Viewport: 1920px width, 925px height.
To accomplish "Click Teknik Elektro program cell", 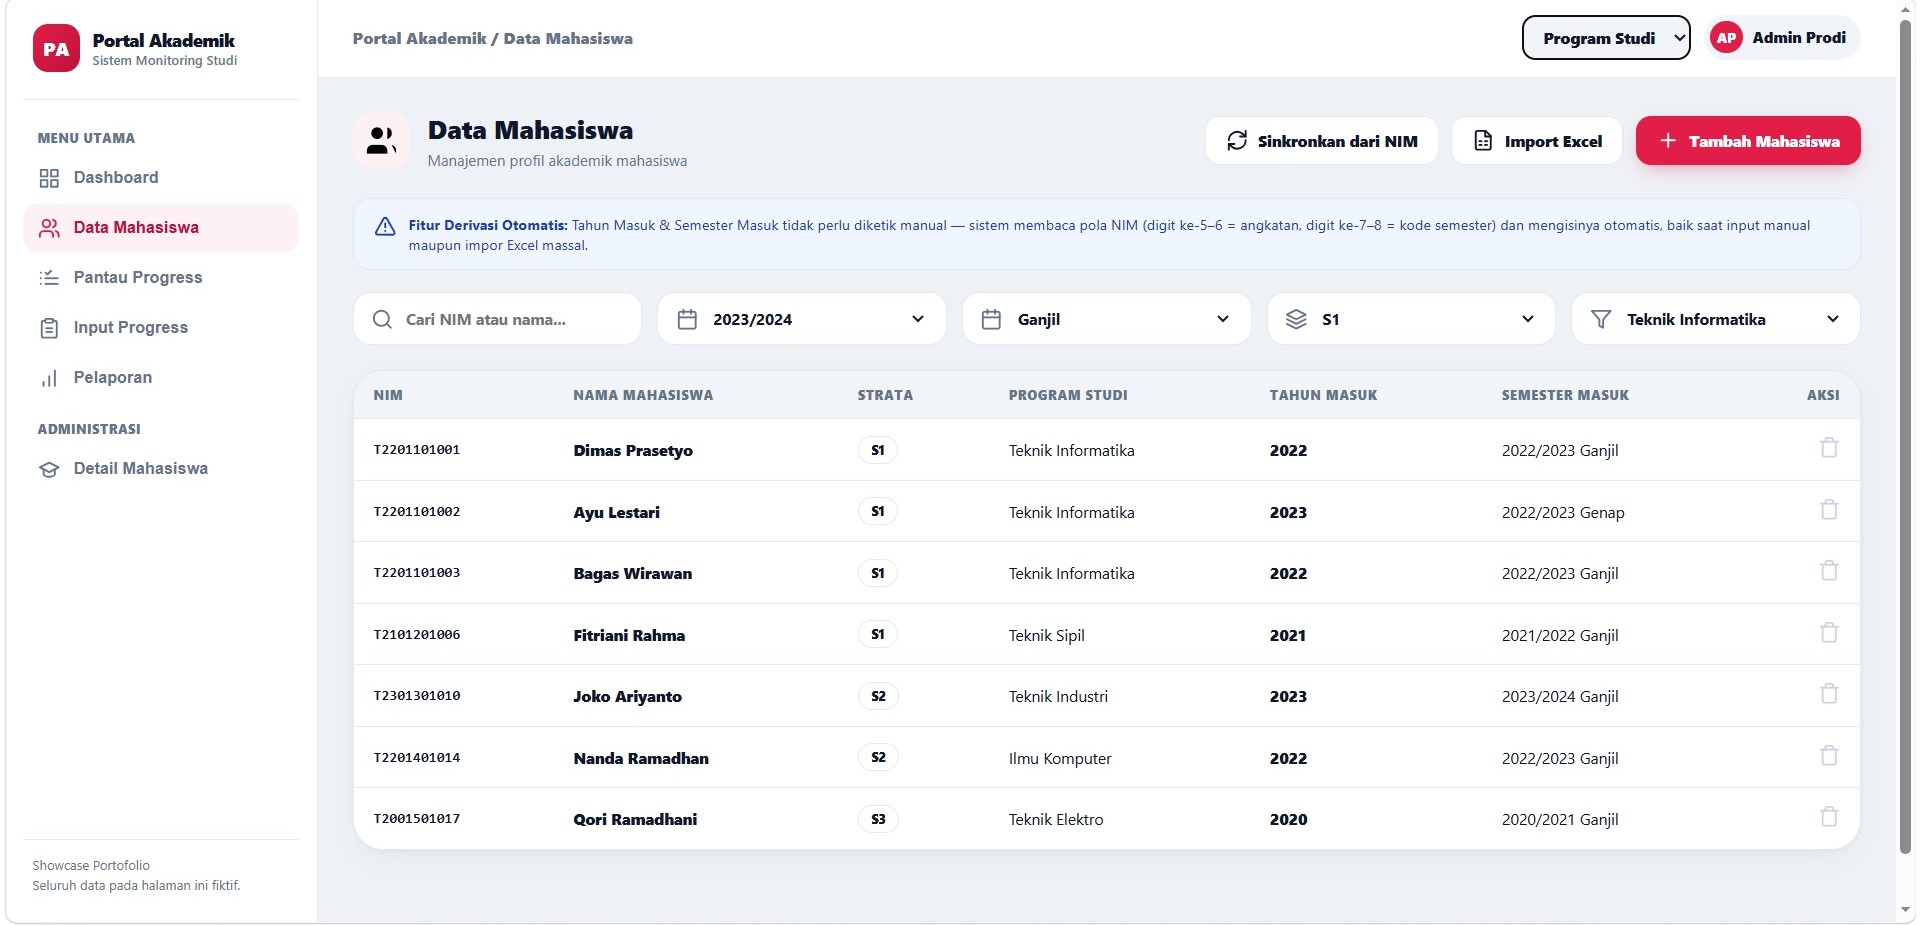I will [x=1056, y=820].
